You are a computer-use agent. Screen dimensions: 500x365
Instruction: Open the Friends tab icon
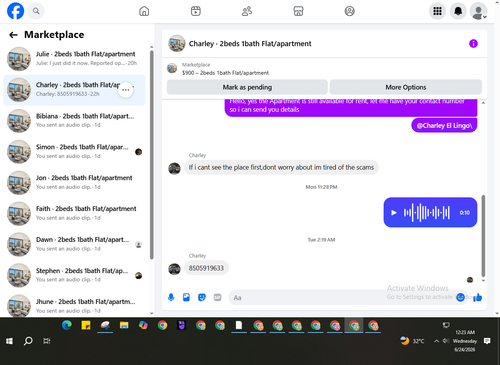pos(247,11)
